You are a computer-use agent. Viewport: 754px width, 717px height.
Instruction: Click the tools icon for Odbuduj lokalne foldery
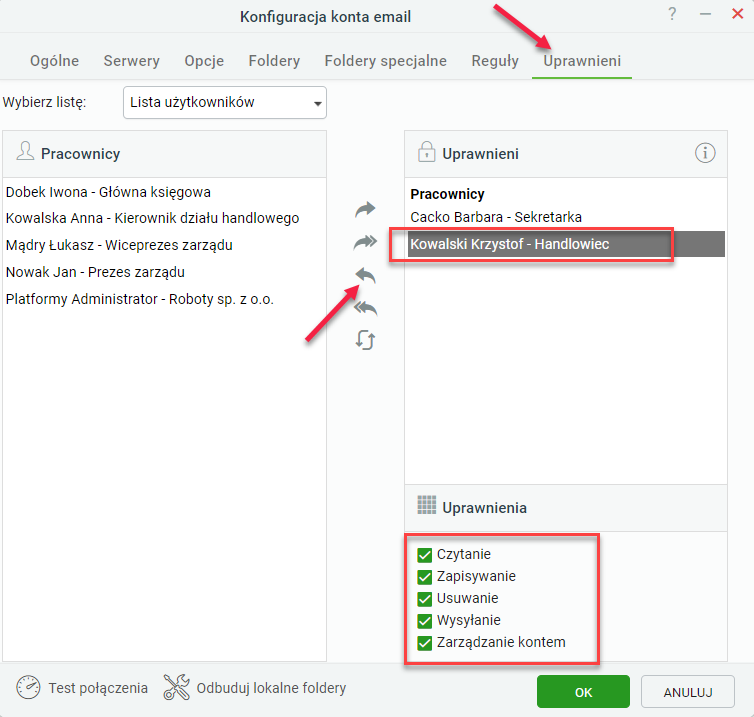(176, 687)
